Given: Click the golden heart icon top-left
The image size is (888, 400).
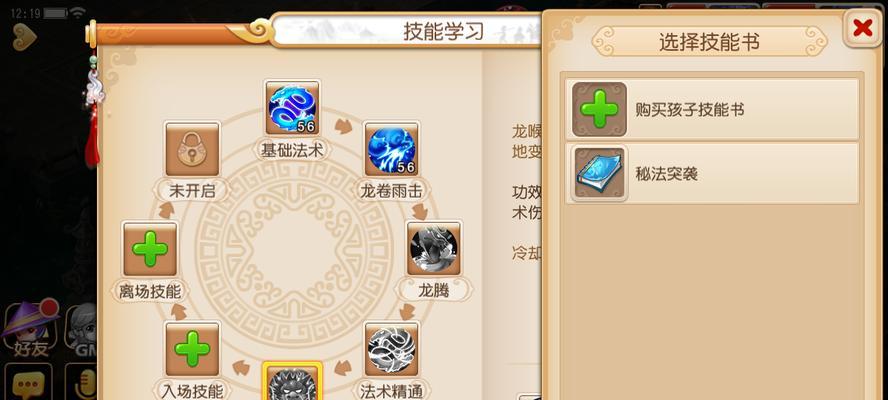Looking at the screenshot, I should [24, 37].
